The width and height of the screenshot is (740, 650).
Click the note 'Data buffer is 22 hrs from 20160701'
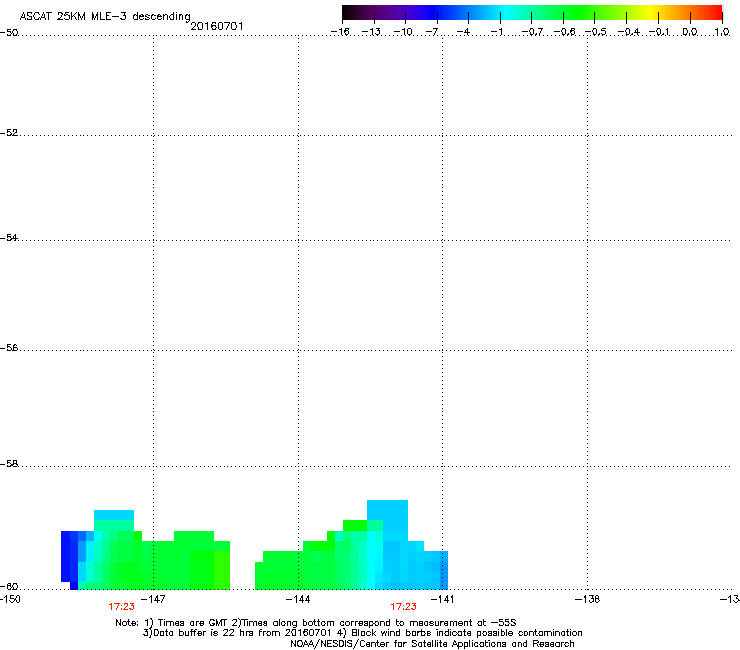click(x=237, y=633)
